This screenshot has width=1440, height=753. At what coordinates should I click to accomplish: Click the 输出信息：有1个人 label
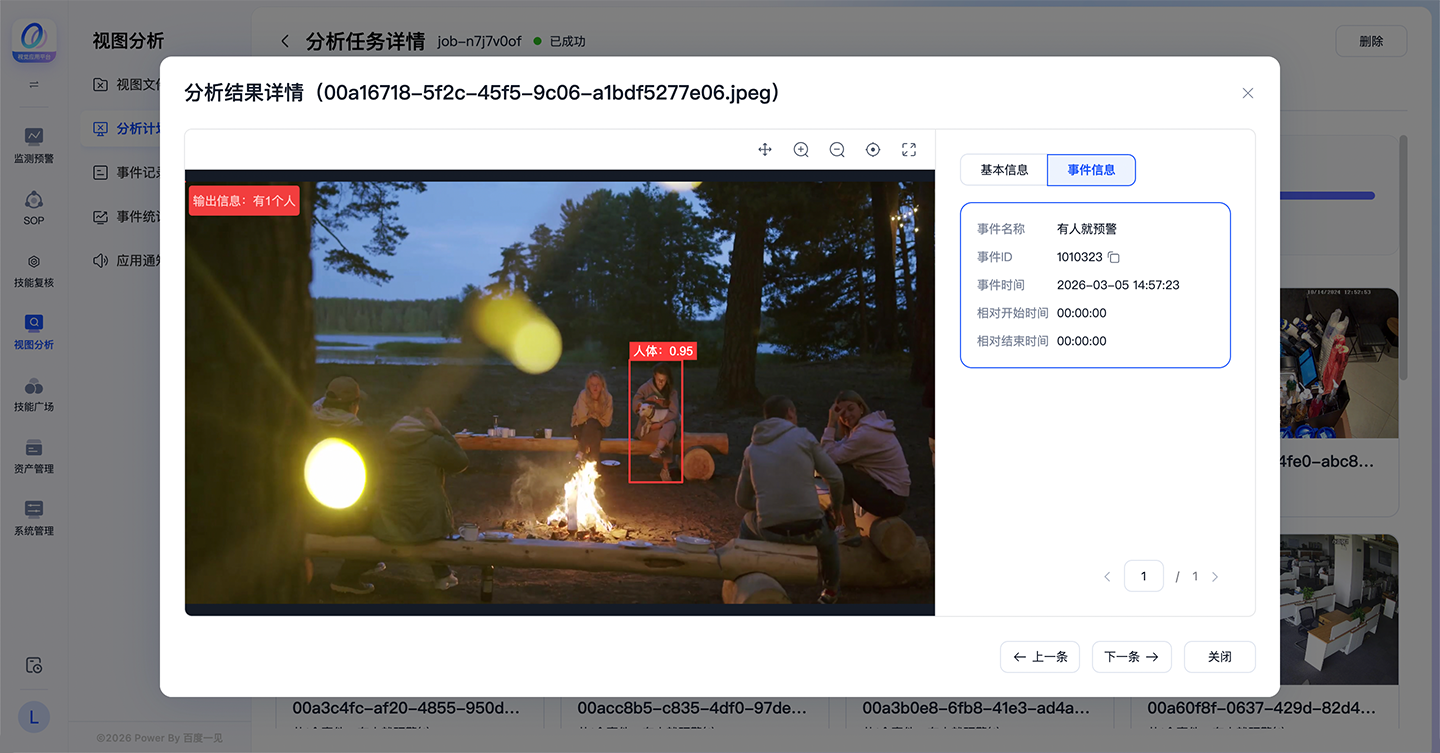pyautogui.click(x=244, y=201)
